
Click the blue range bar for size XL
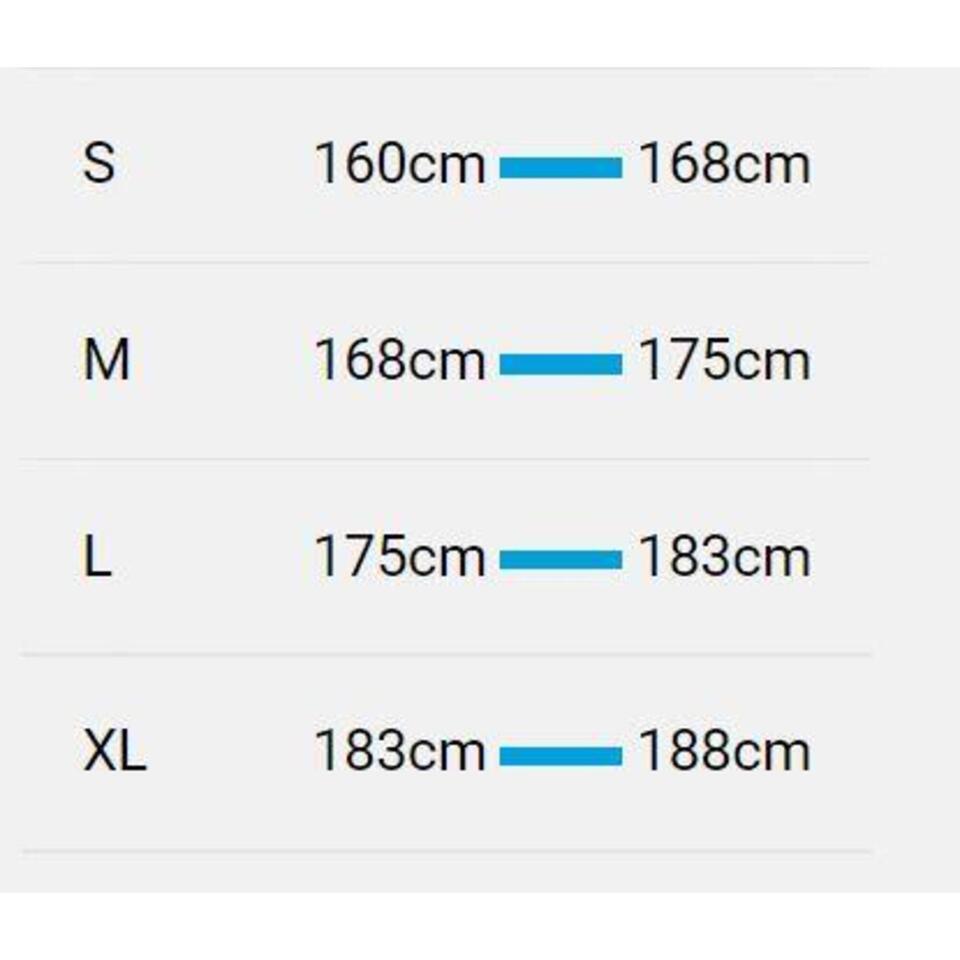[560, 756]
